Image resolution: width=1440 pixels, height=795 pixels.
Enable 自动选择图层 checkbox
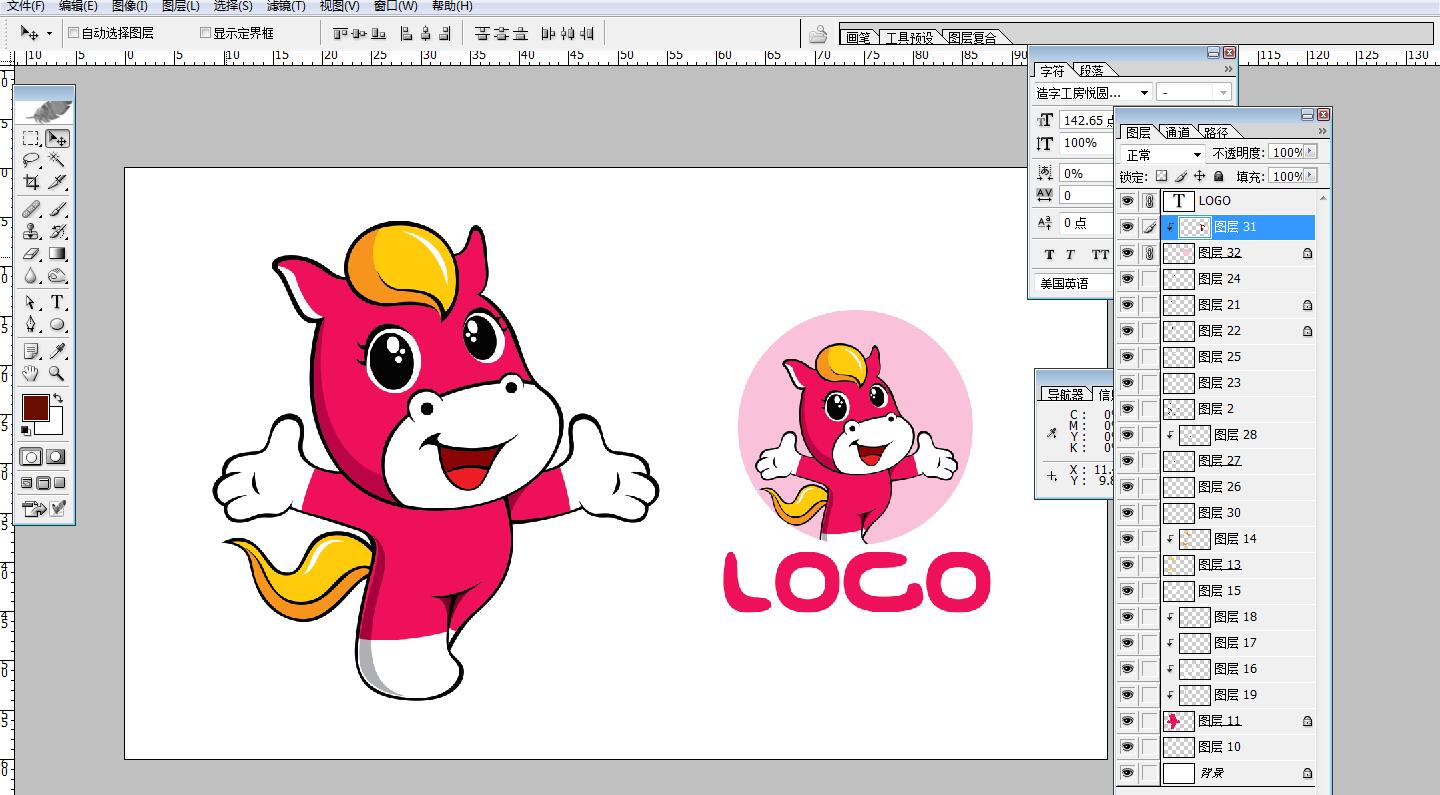(73, 33)
